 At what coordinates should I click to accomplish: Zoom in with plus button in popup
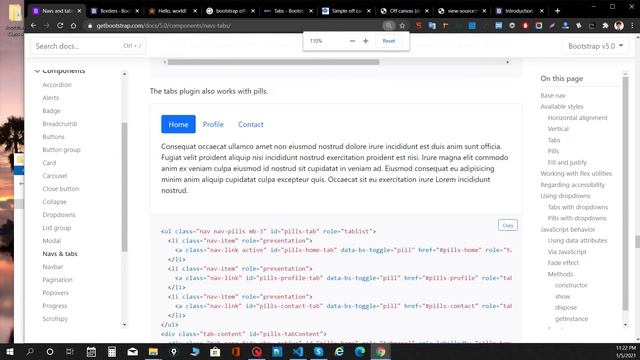(x=366, y=41)
